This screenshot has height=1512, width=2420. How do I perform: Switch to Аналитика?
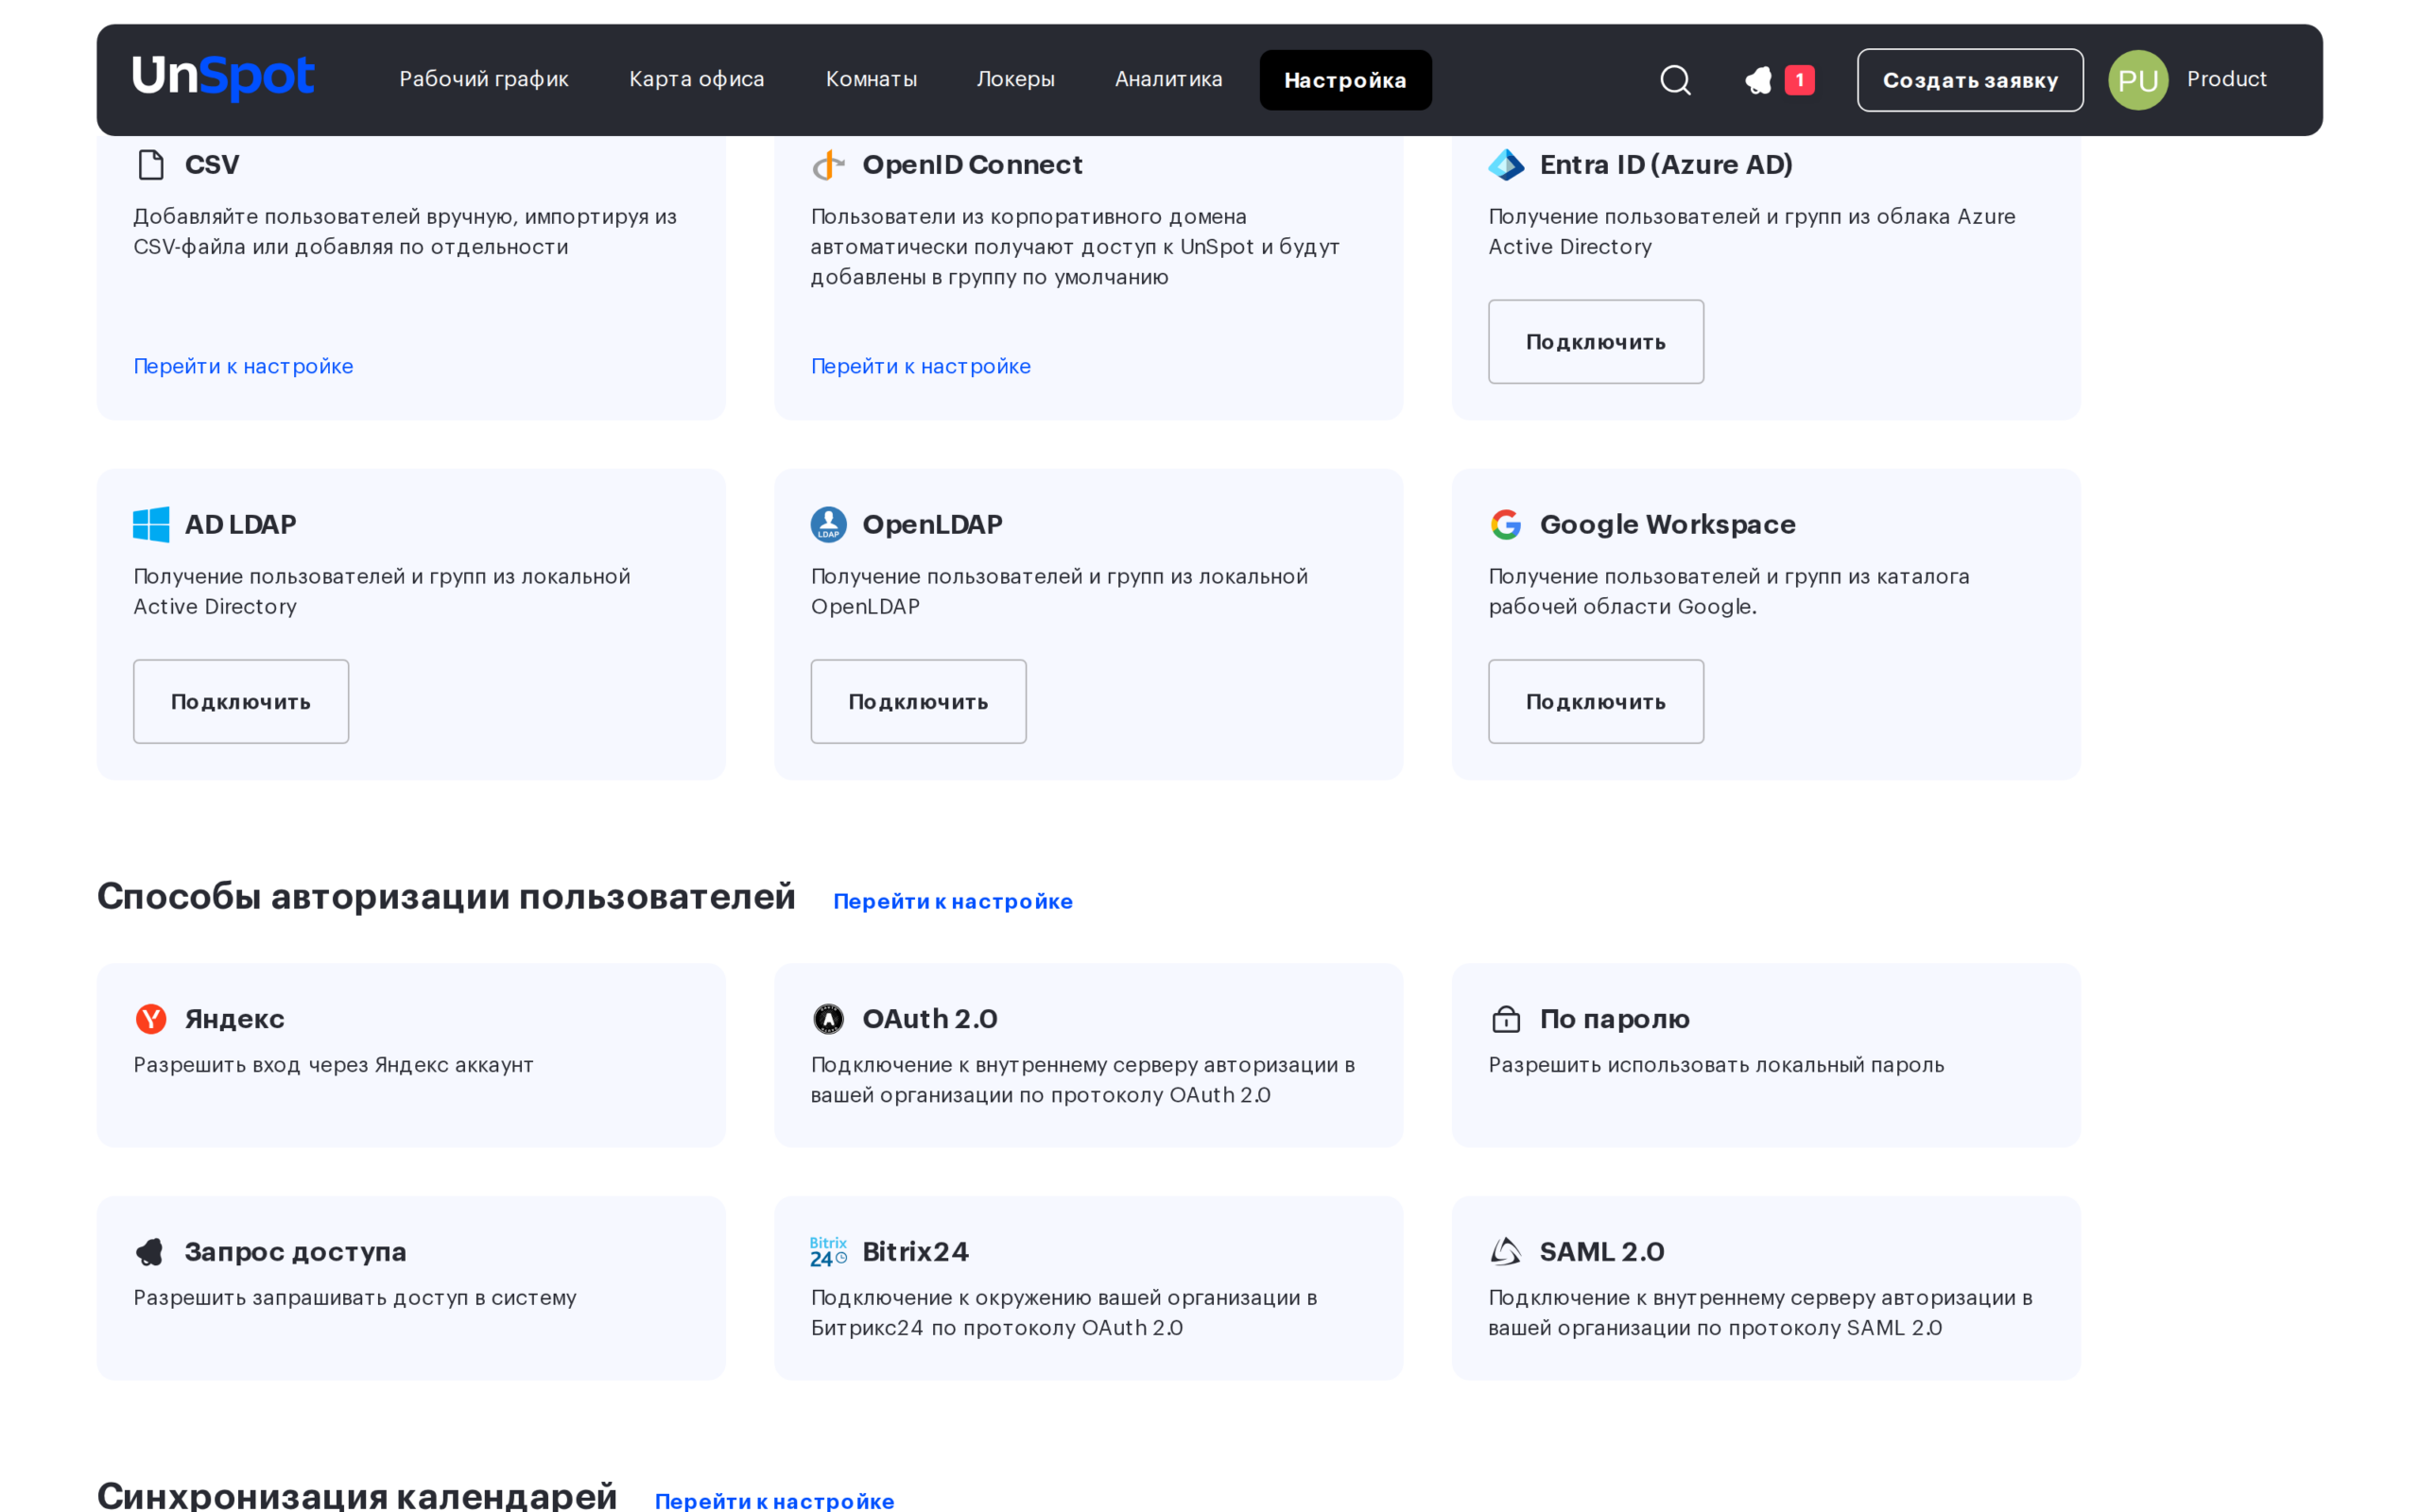click(x=1168, y=79)
